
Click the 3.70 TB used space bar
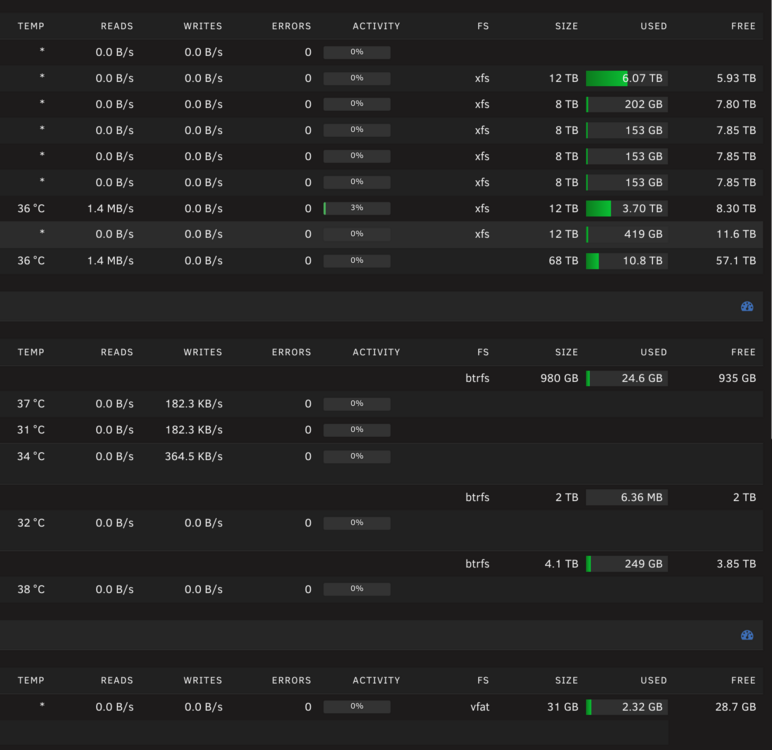[627, 208]
